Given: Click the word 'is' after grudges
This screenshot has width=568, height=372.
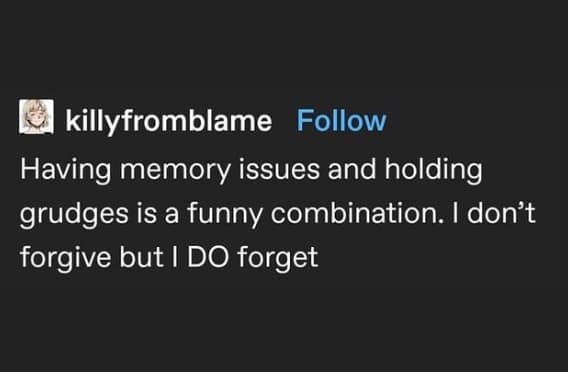Looking at the screenshot, I should pos(147,213).
